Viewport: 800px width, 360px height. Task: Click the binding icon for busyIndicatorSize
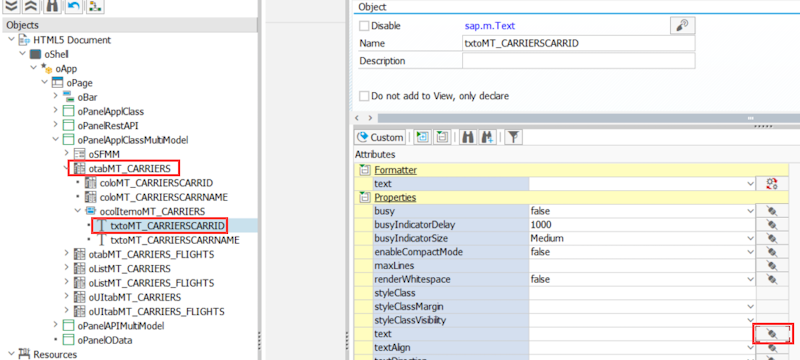[772, 239]
